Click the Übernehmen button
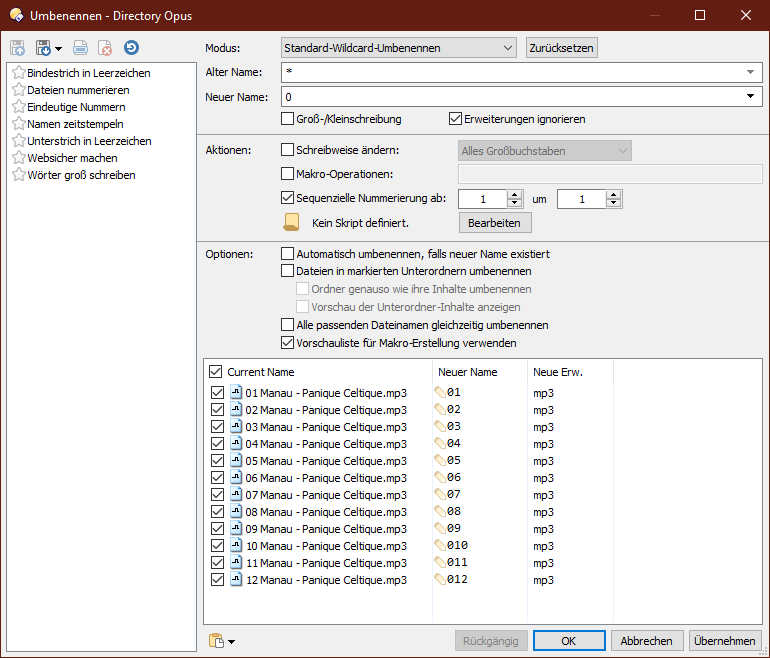770x658 pixels. [x=725, y=641]
